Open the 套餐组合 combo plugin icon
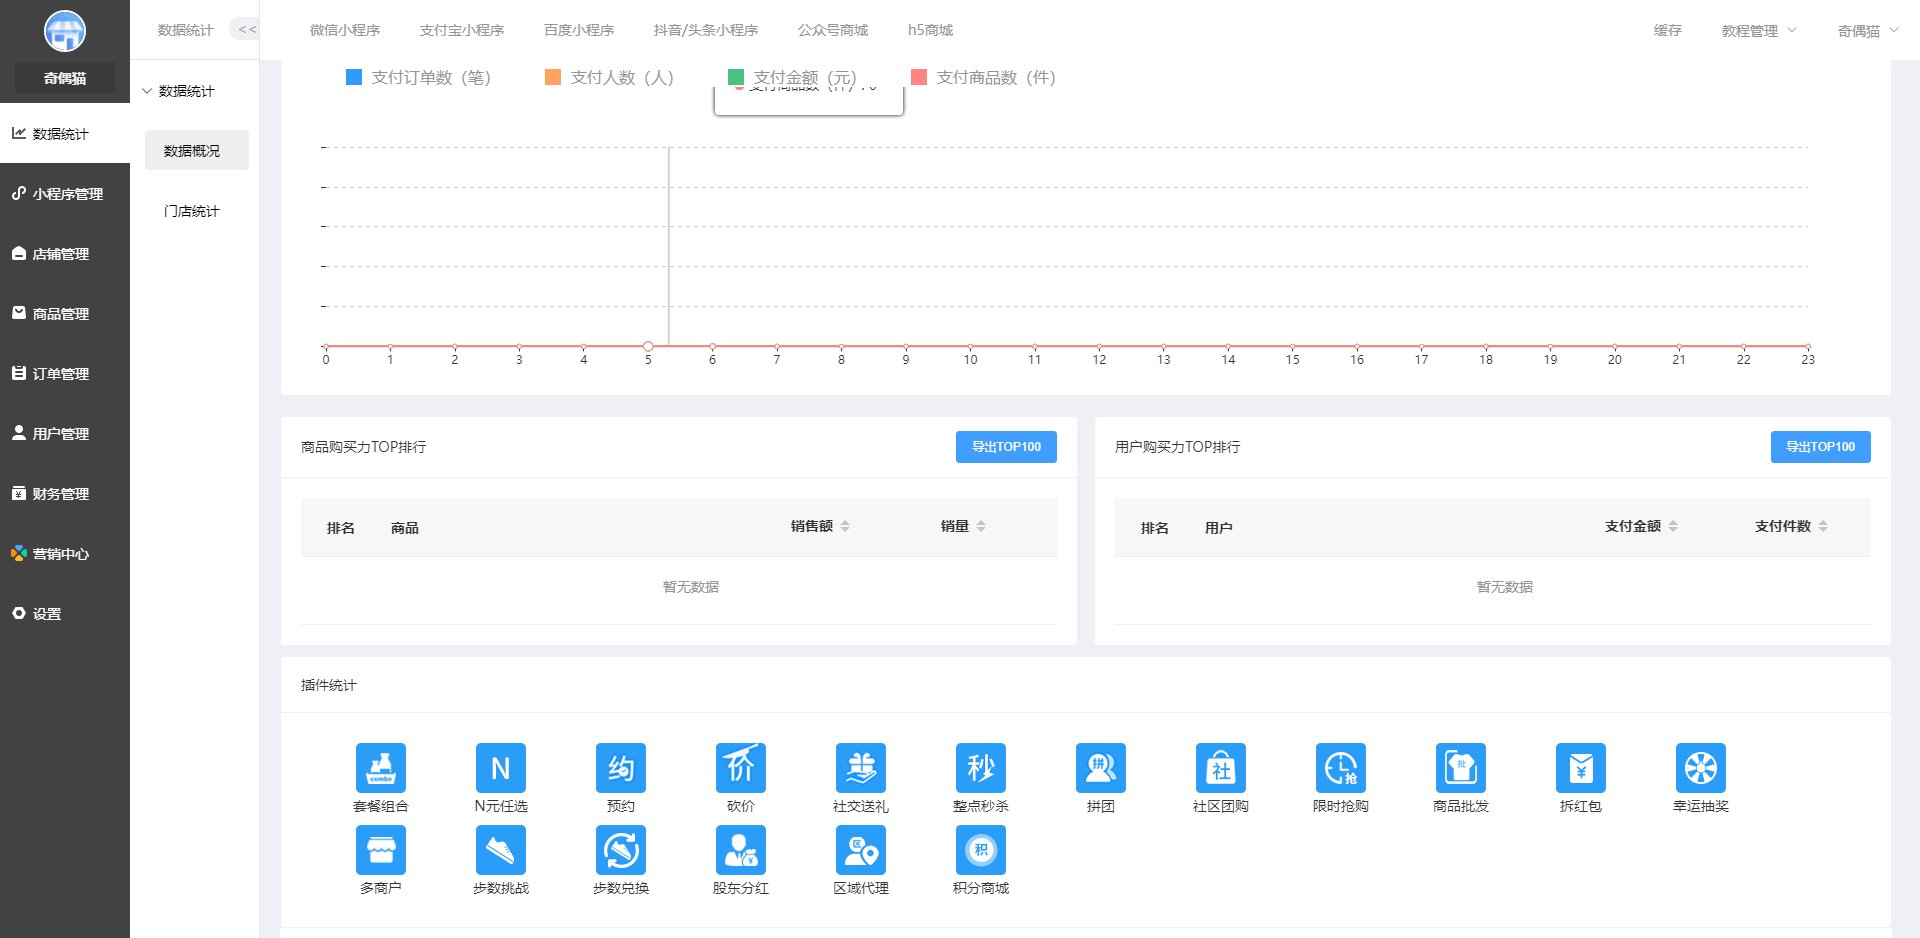 click(x=380, y=768)
